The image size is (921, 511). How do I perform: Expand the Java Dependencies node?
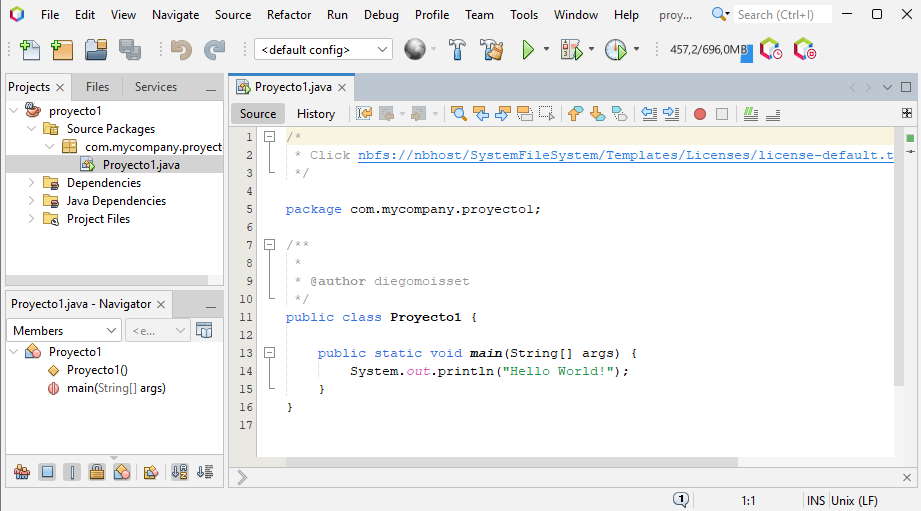click(32, 201)
